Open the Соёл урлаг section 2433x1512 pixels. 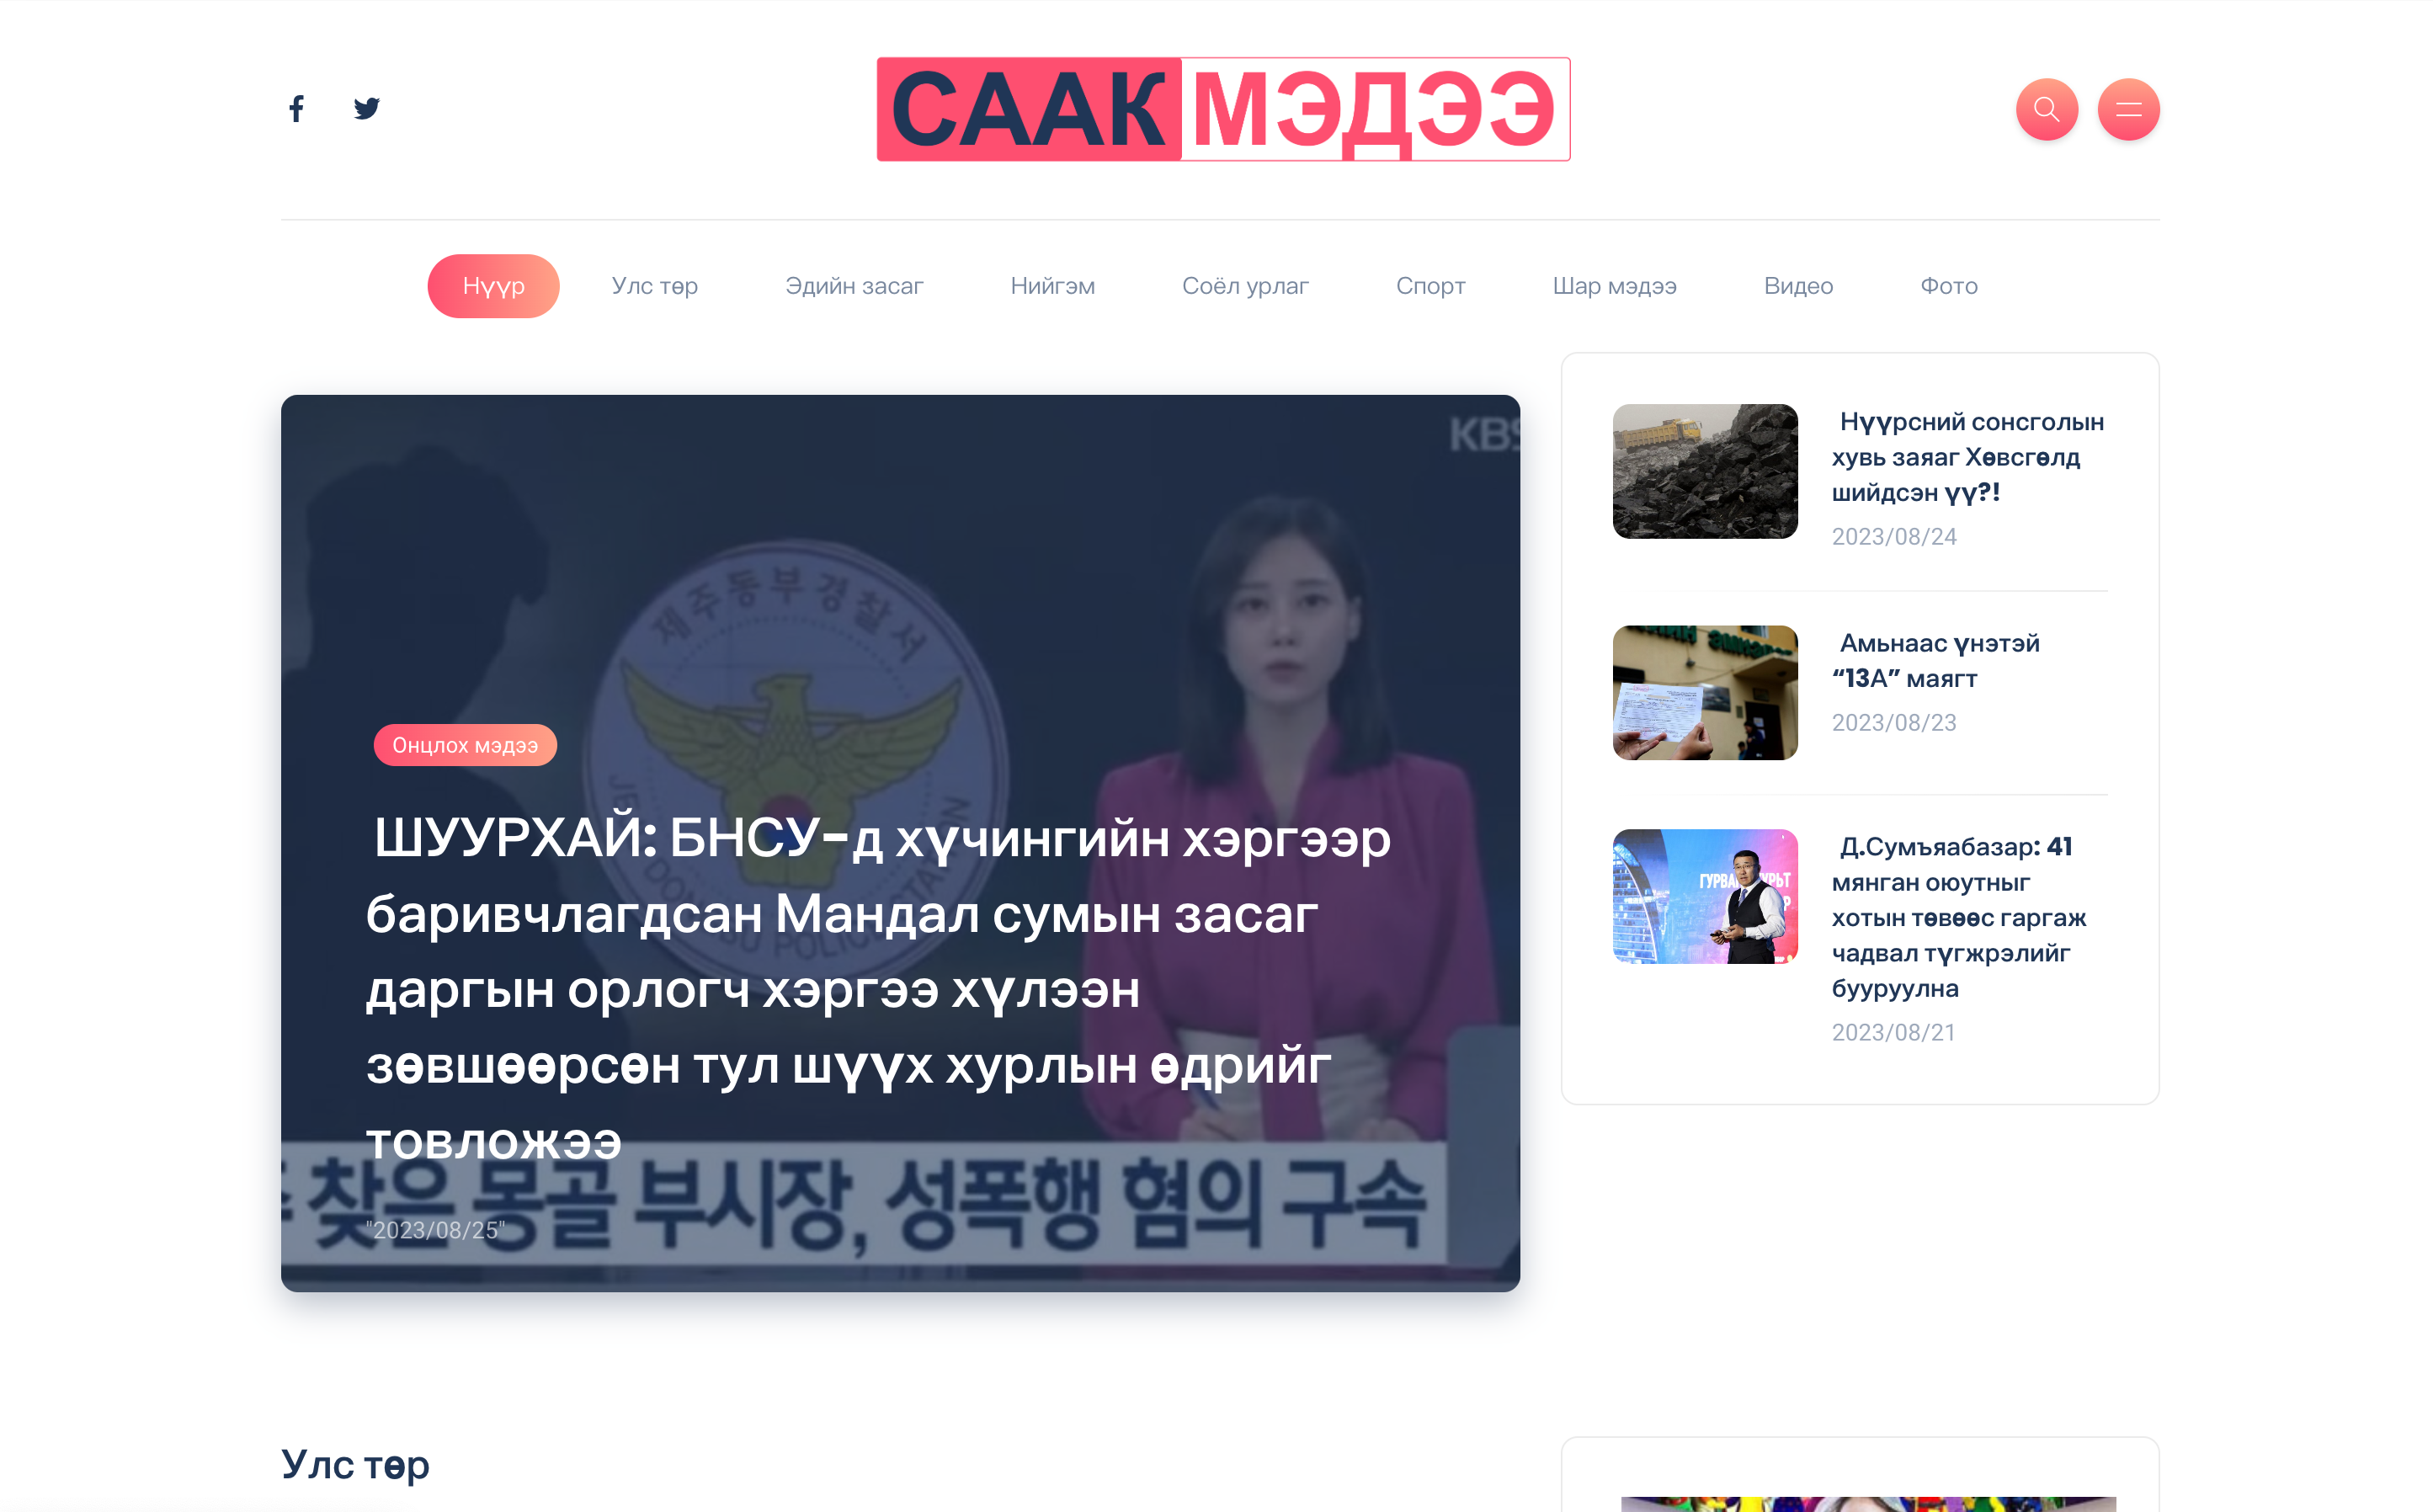pyautogui.click(x=1245, y=286)
